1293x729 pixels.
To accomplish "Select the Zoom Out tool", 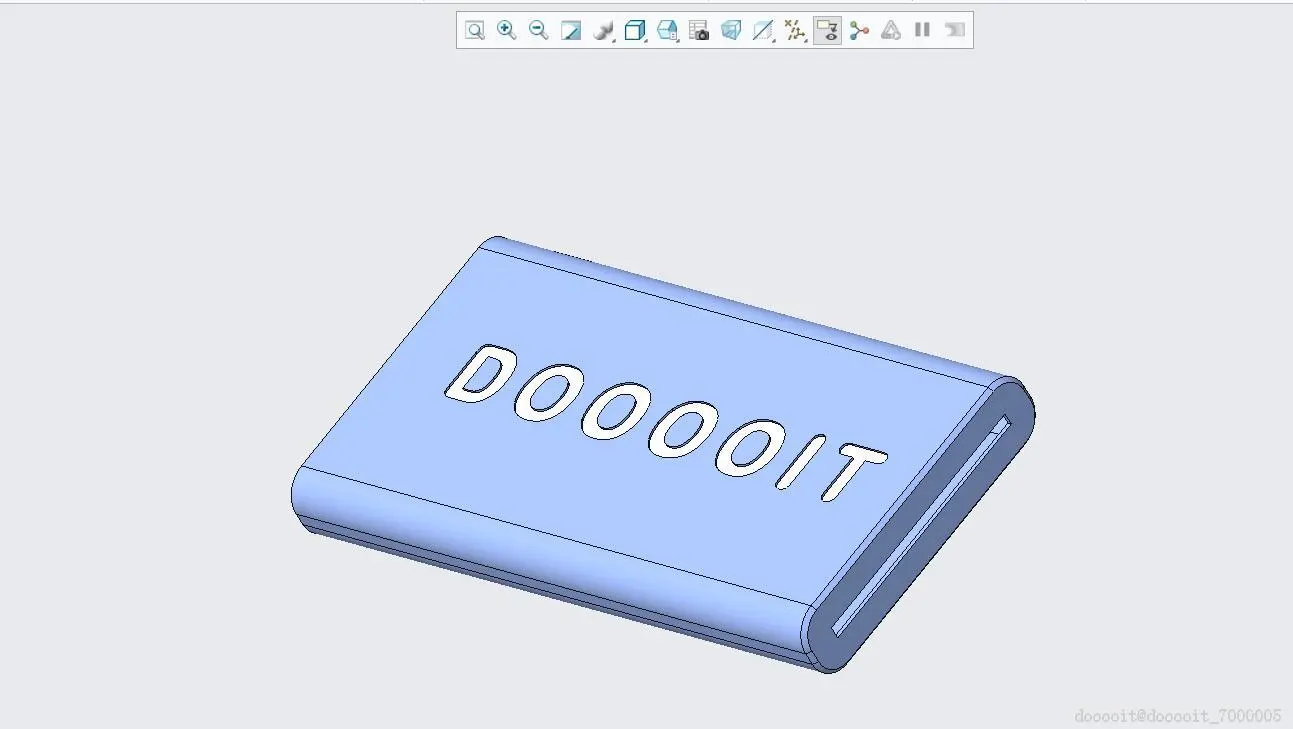I will [539, 30].
